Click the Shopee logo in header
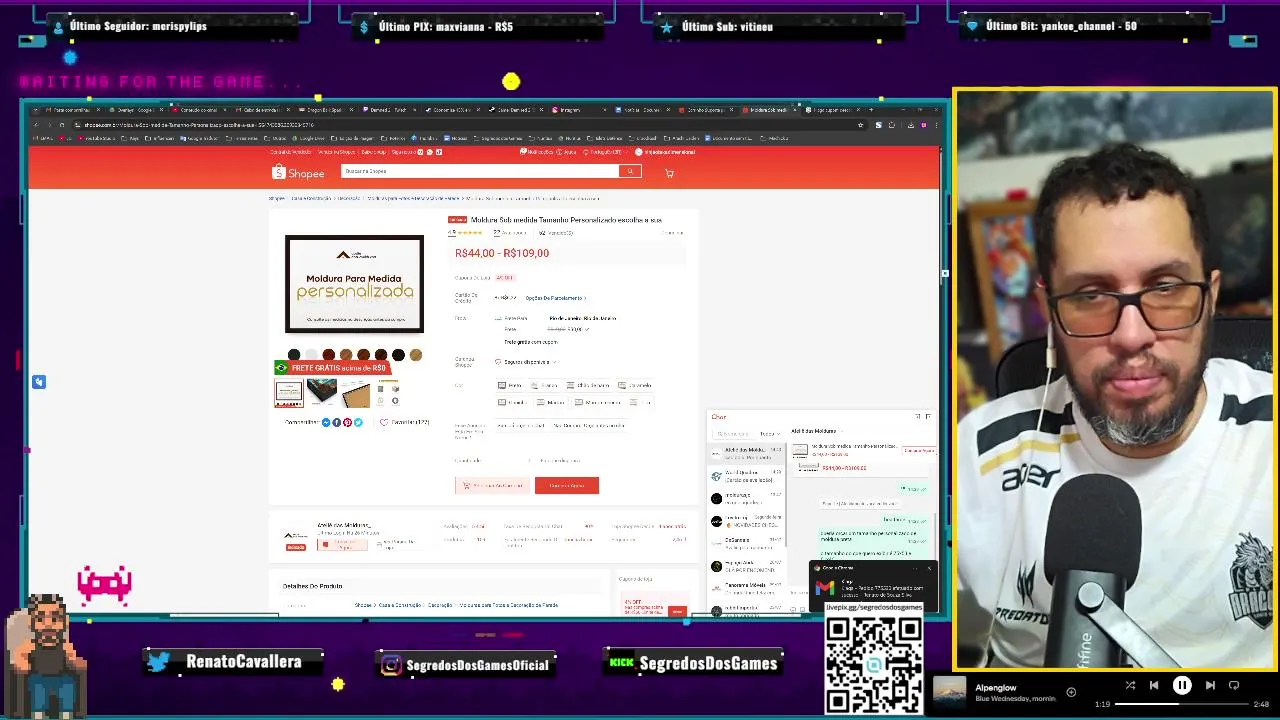 pos(298,172)
